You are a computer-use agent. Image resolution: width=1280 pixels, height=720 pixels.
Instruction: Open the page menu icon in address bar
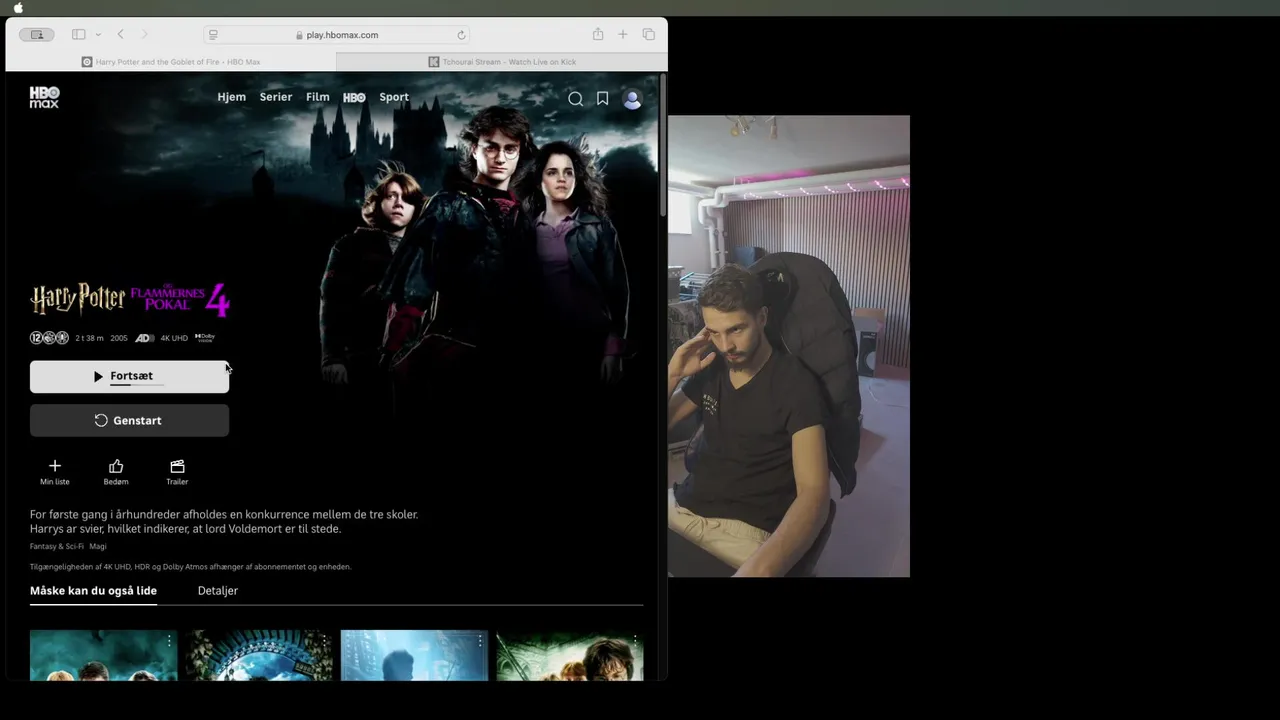point(213,35)
